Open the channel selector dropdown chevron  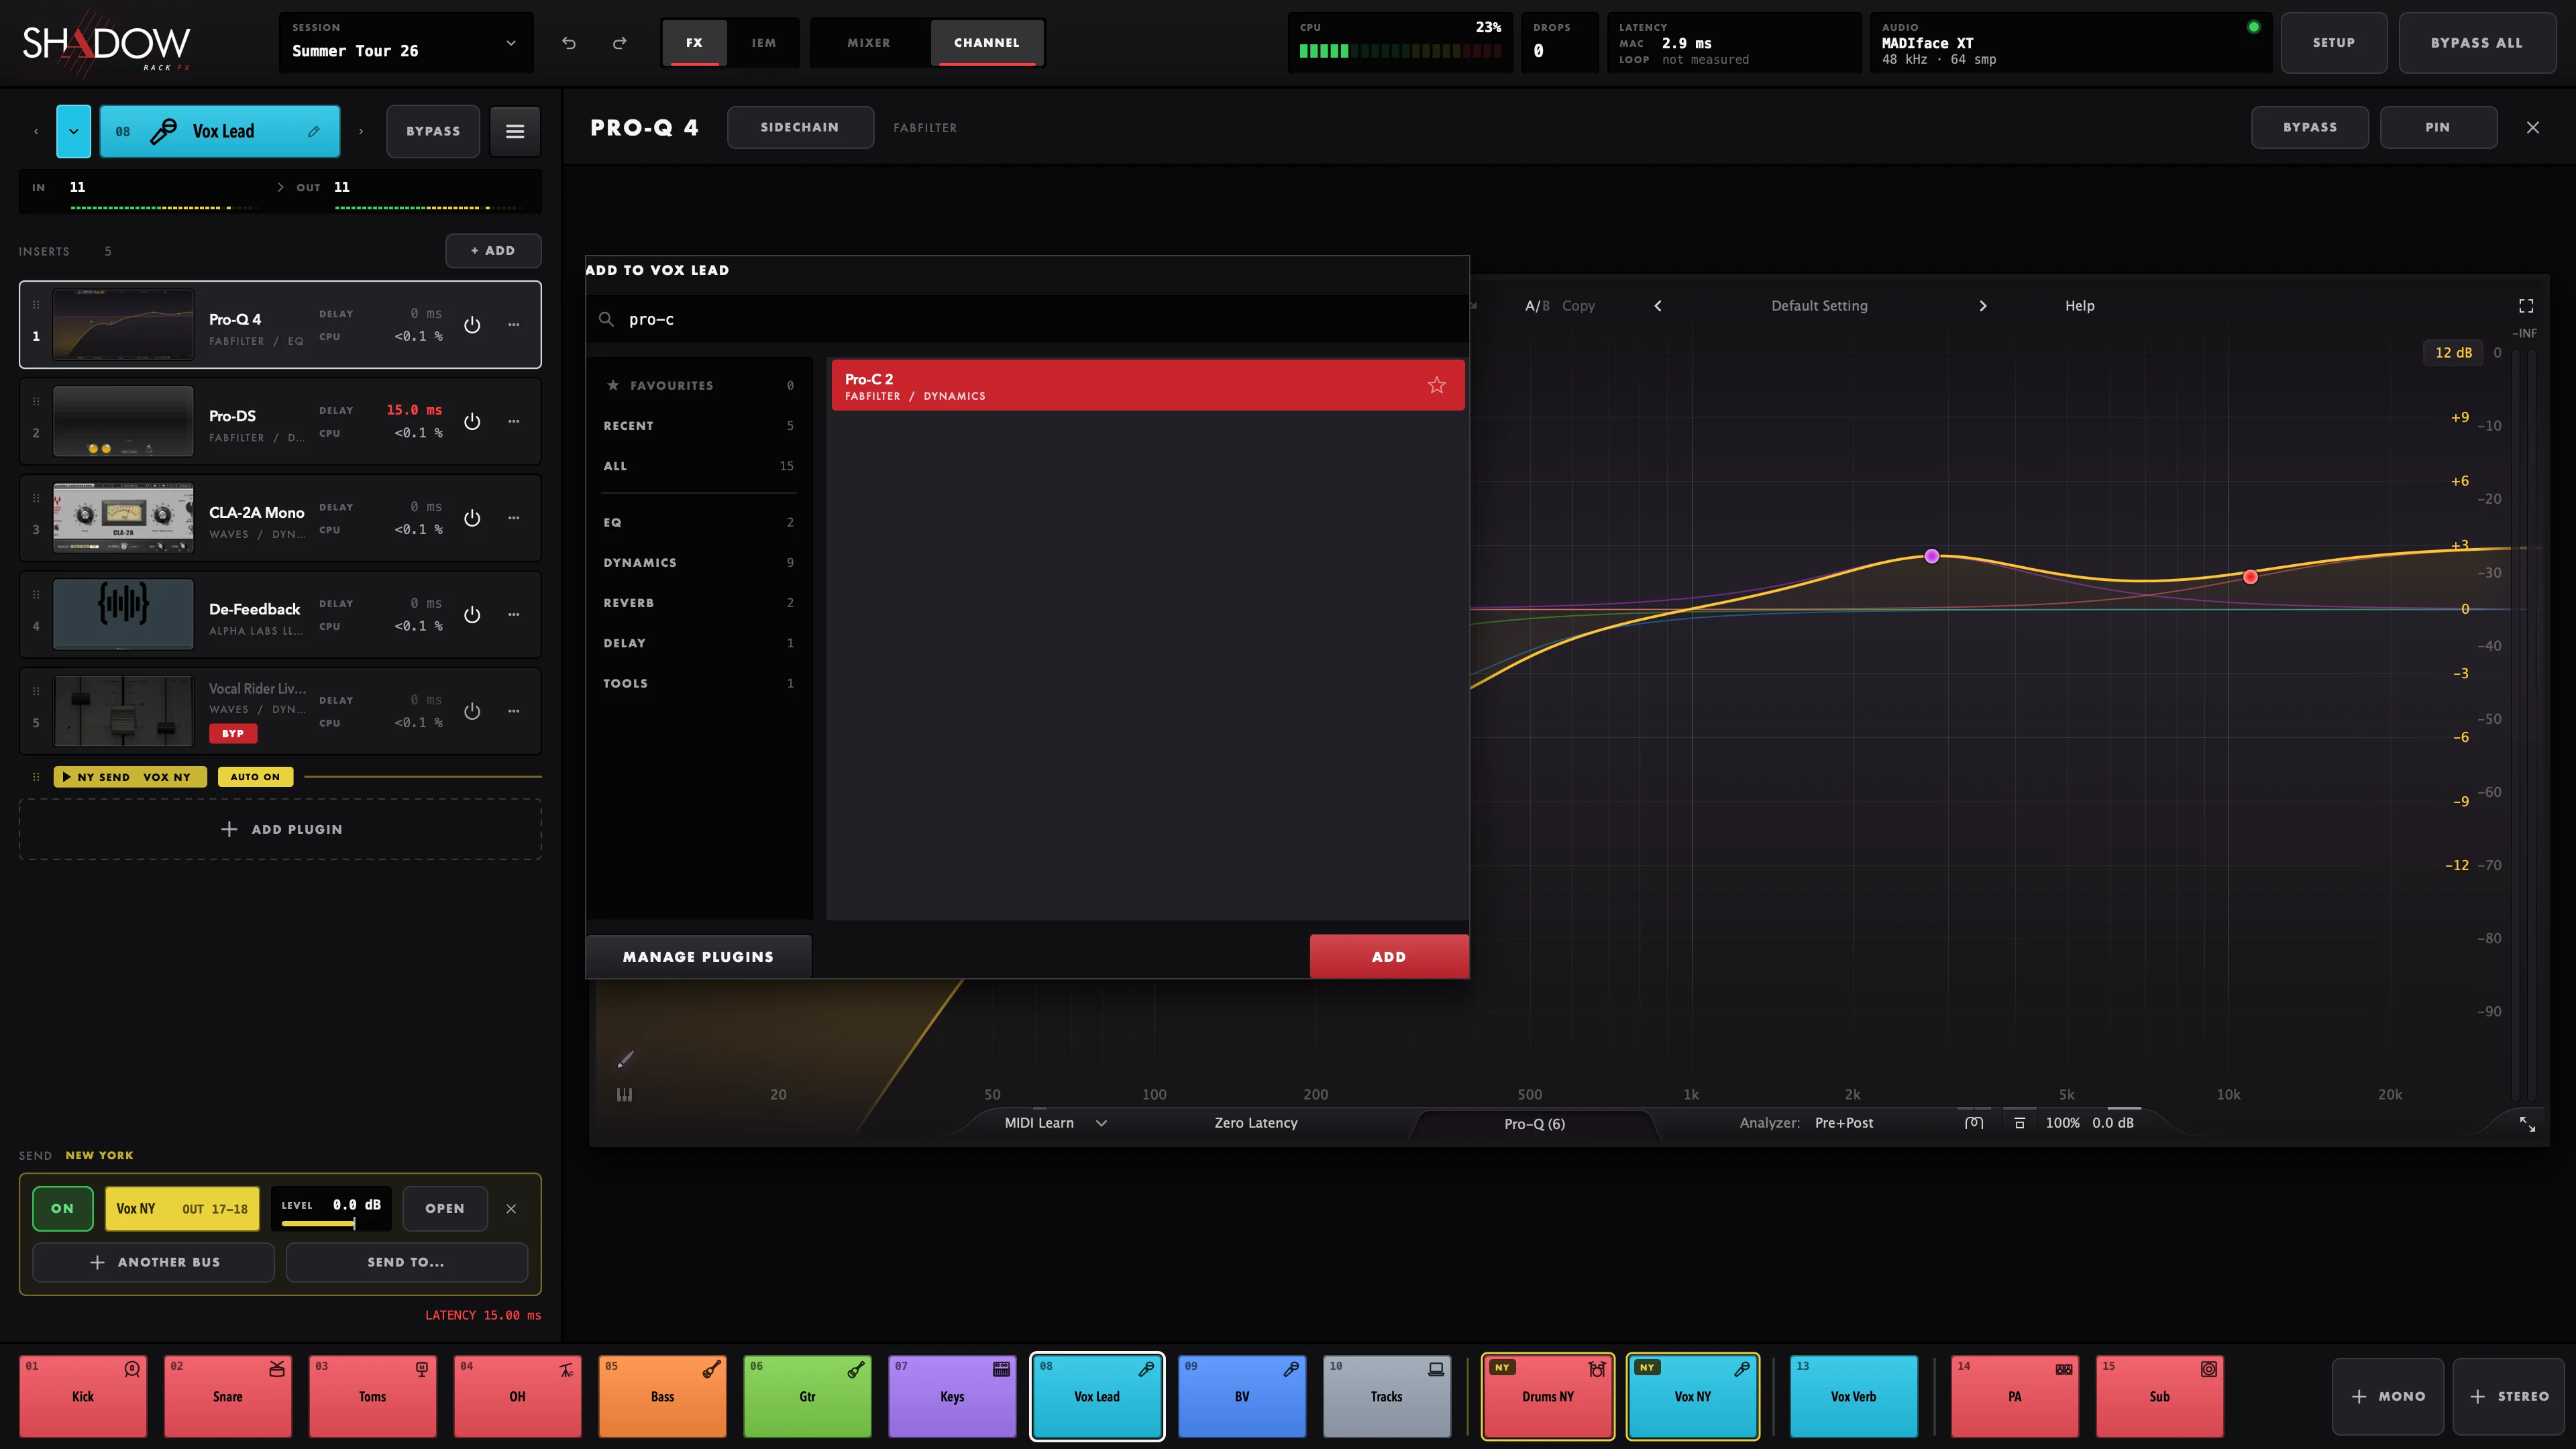tap(73, 131)
